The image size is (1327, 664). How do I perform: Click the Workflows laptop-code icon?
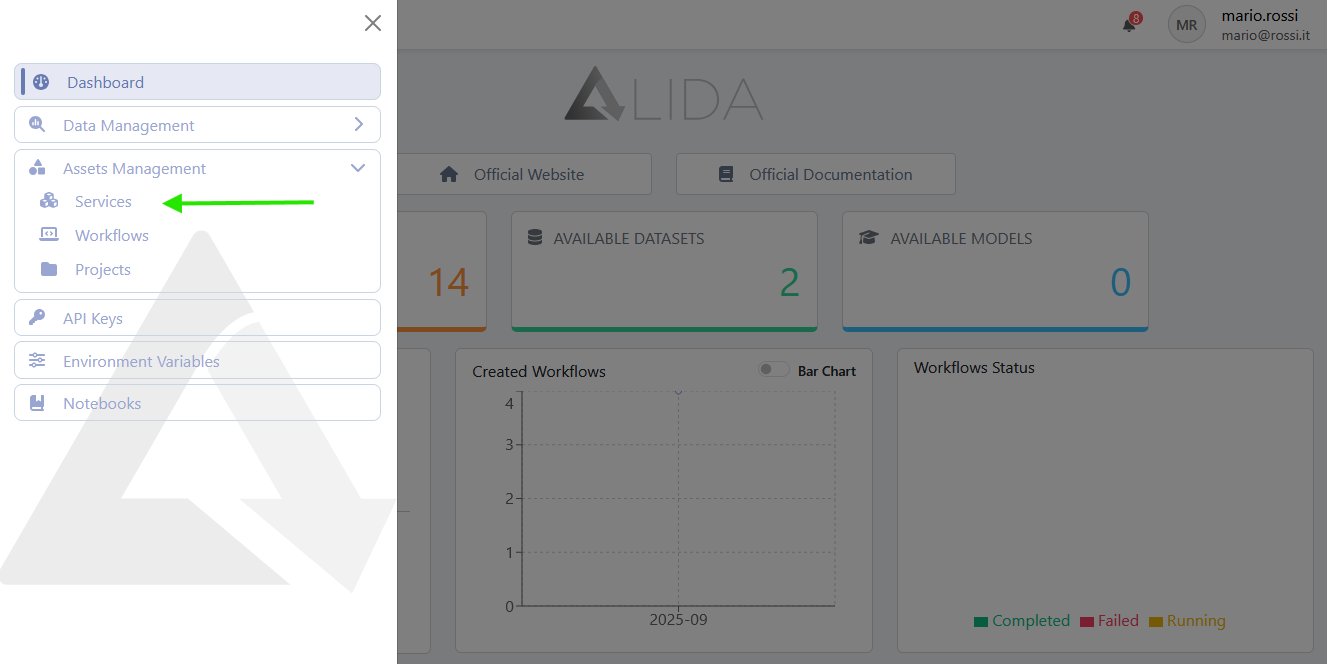pos(49,235)
